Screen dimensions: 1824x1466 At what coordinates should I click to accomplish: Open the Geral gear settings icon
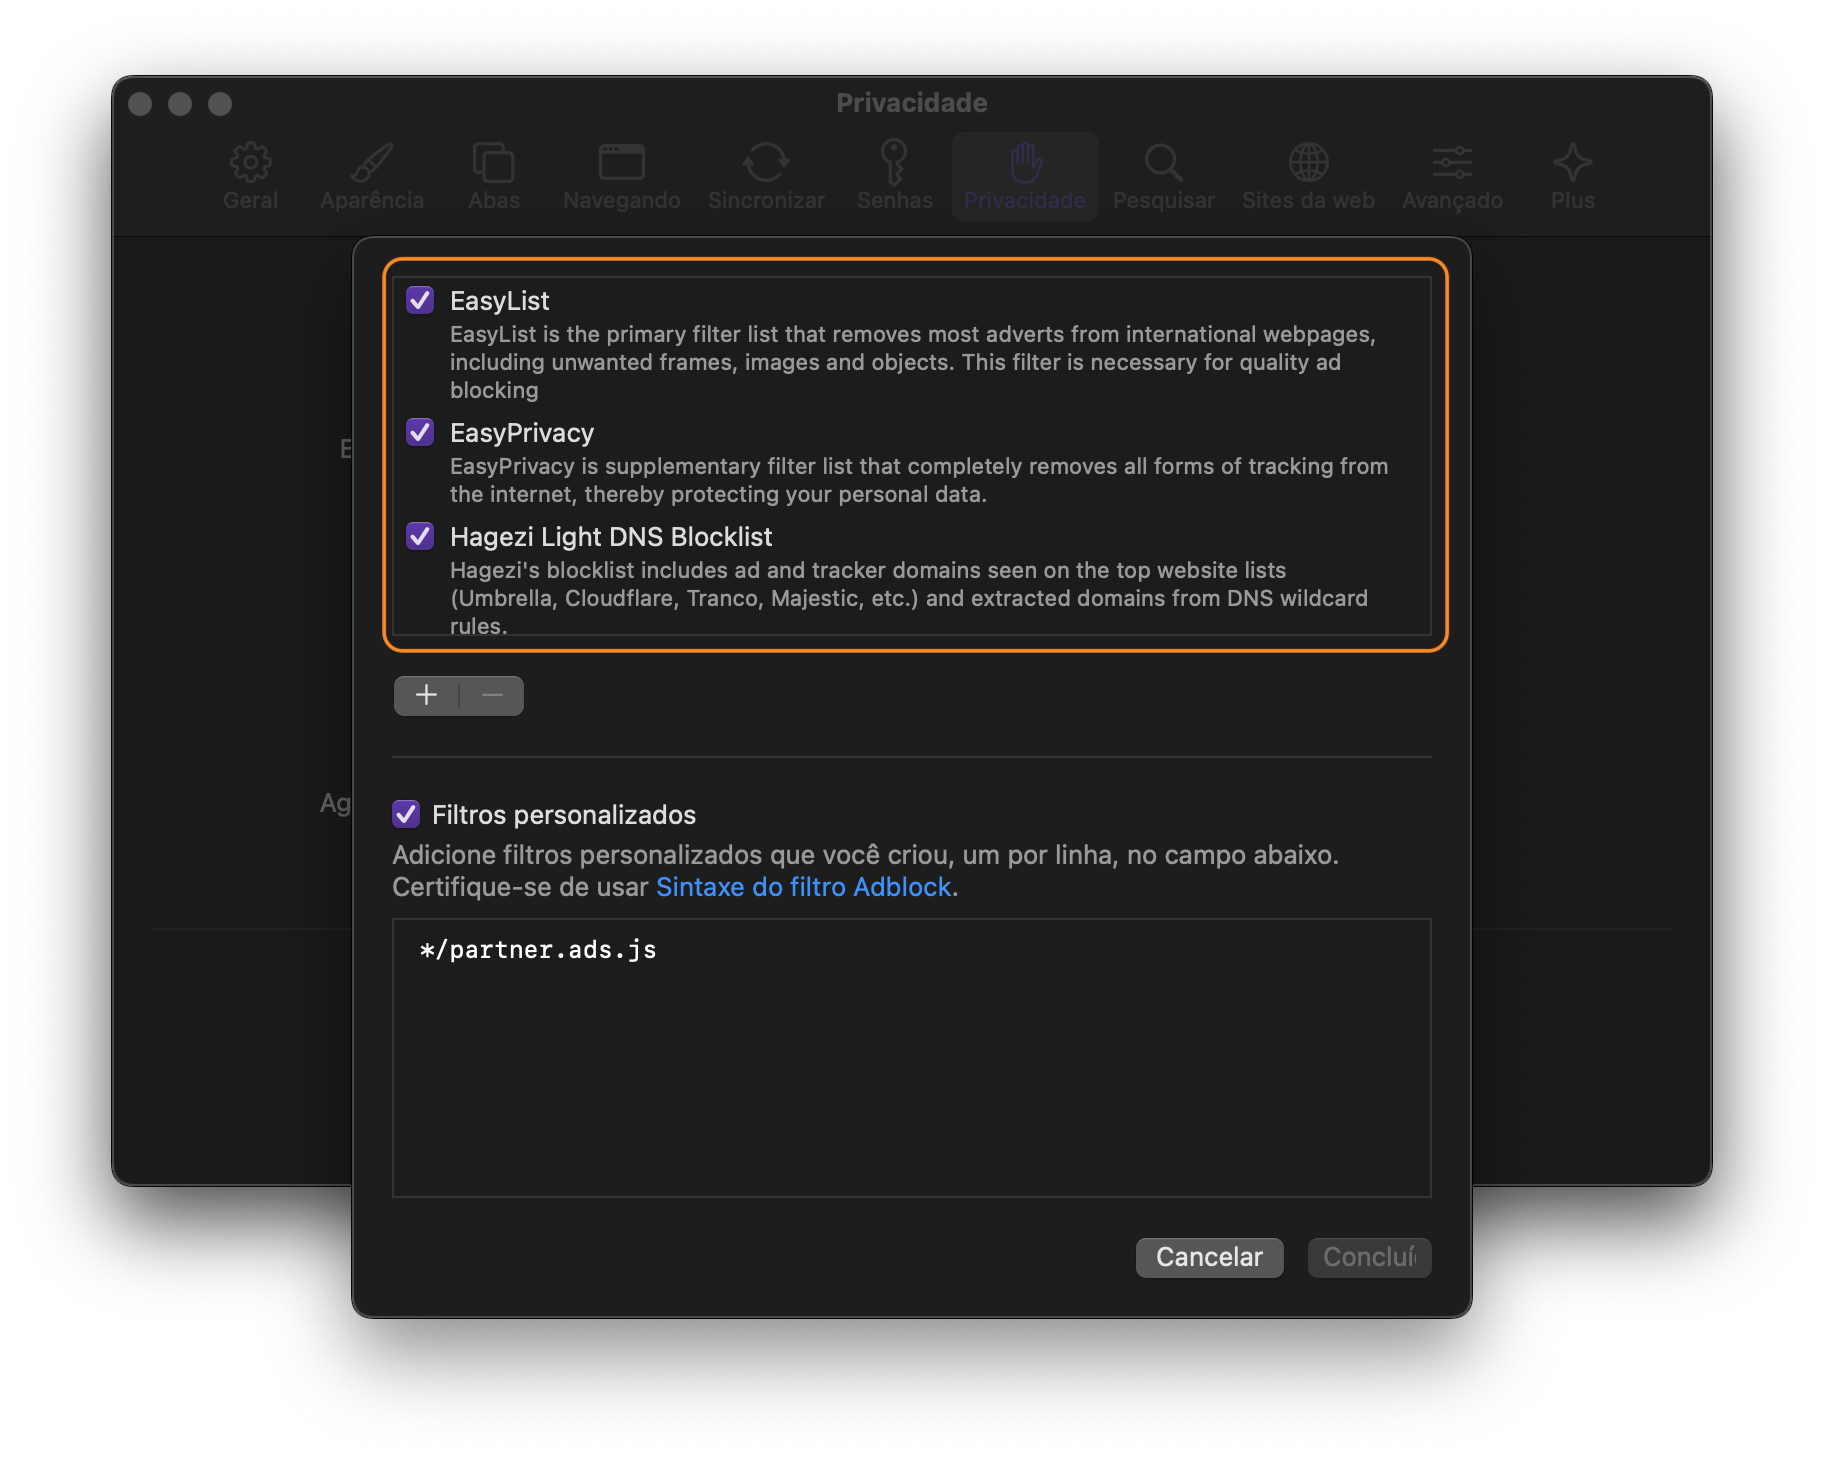coord(250,163)
